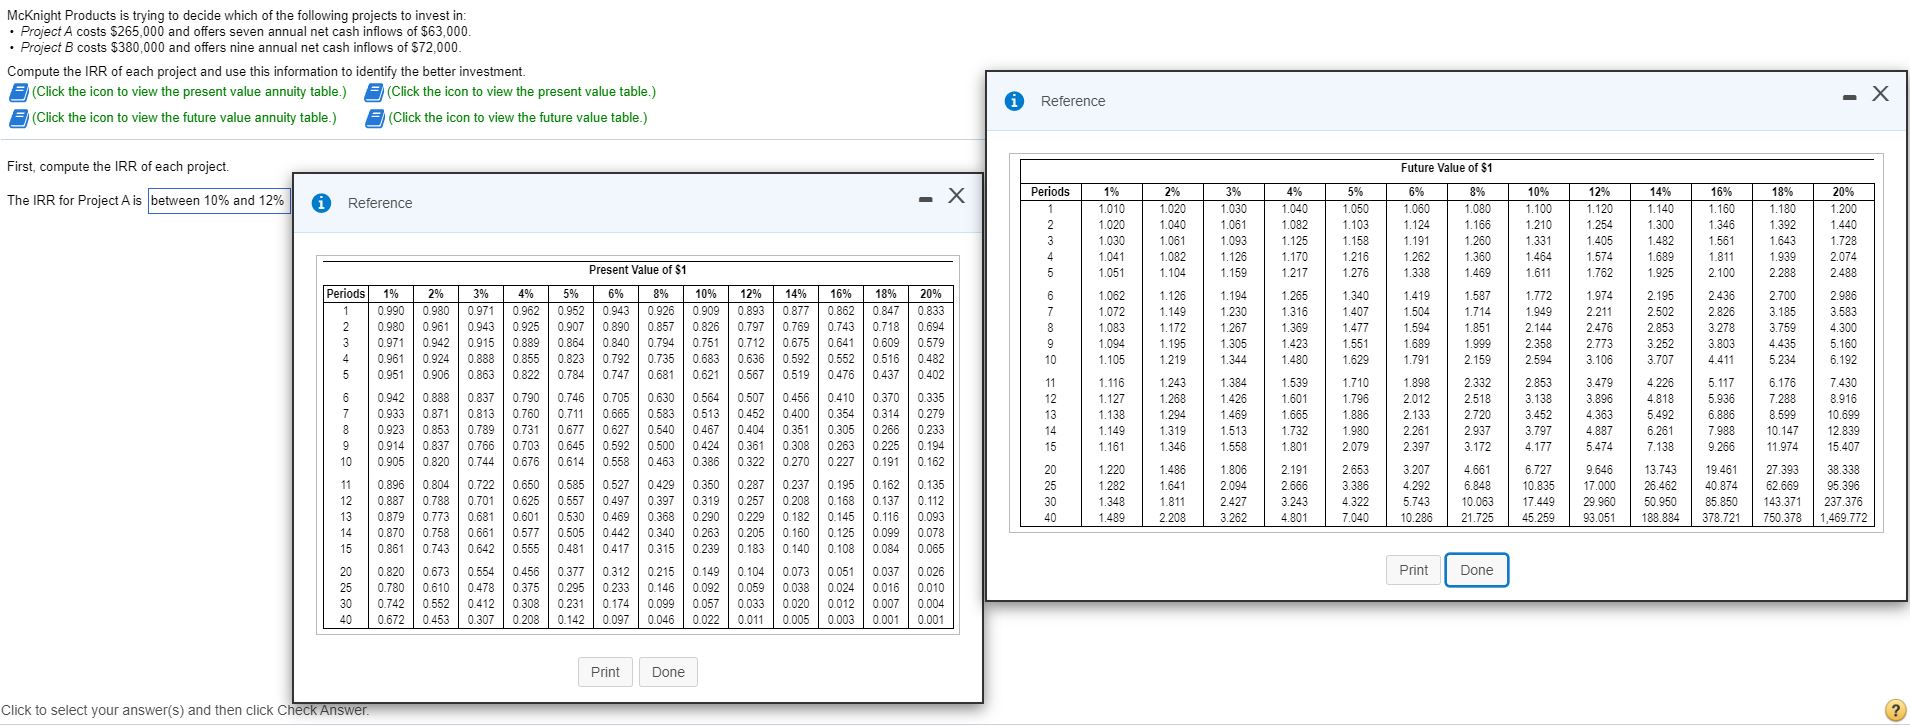1910x727 pixels.
Task: Click the Project A cost description line
Action: coord(245,32)
